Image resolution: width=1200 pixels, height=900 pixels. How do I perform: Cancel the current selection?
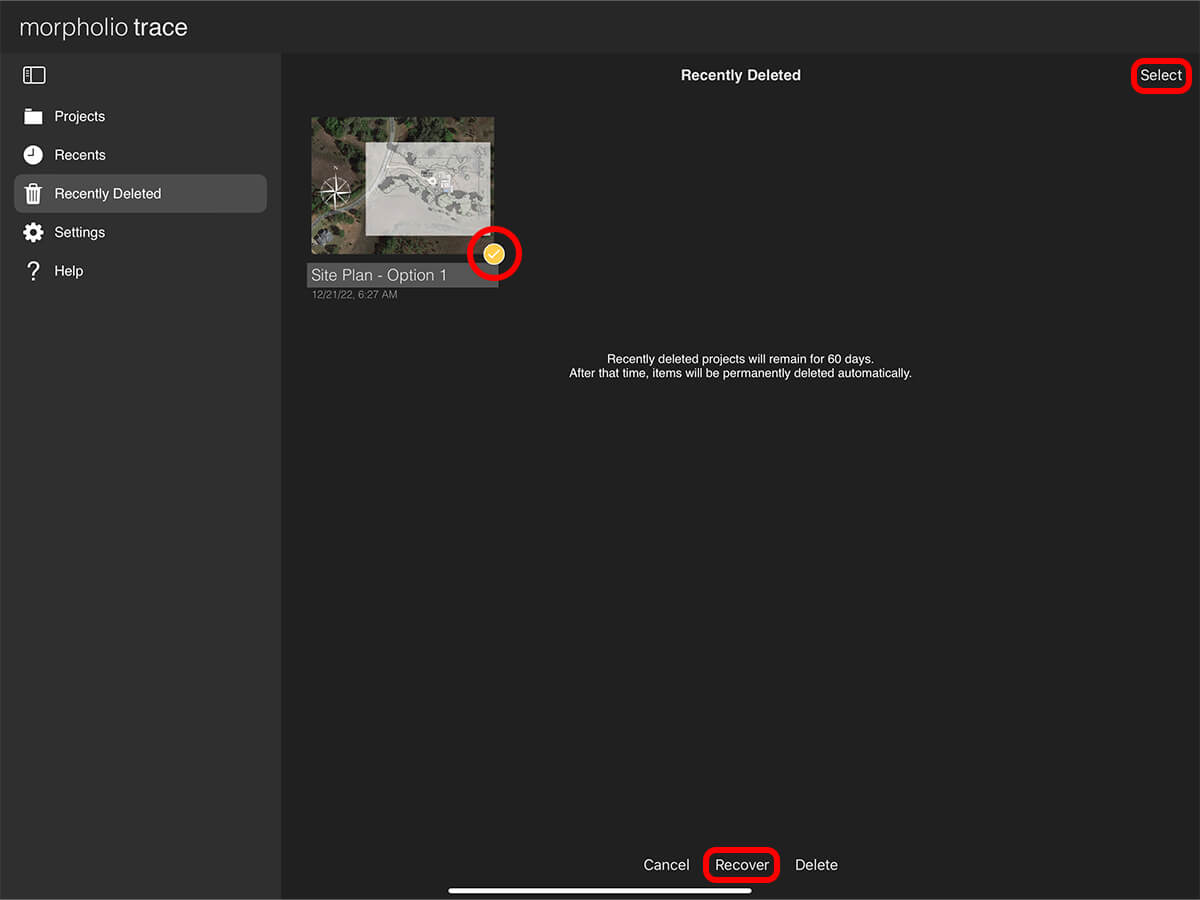(666, 865)
